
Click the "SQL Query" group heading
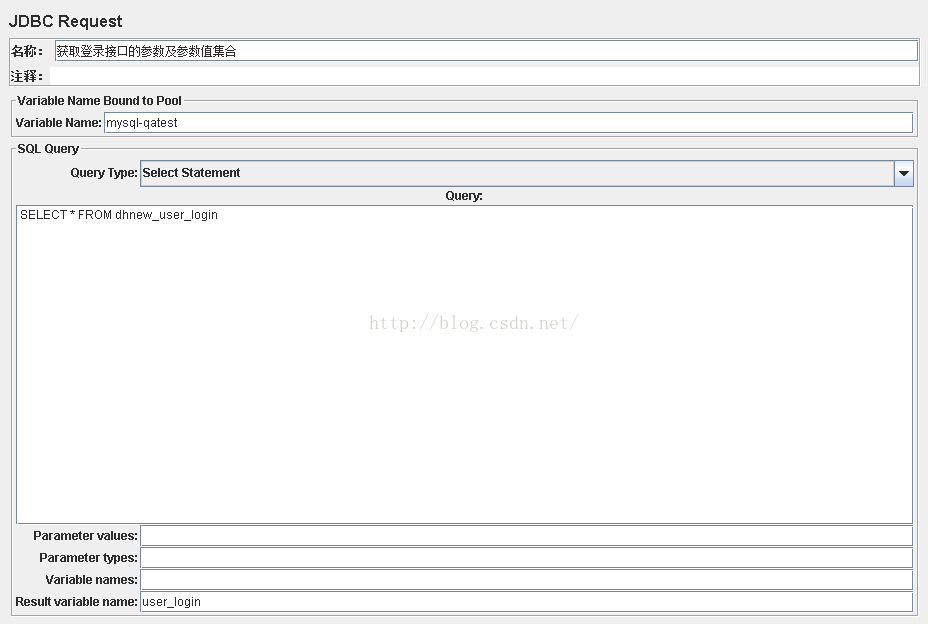coord(48,149)
